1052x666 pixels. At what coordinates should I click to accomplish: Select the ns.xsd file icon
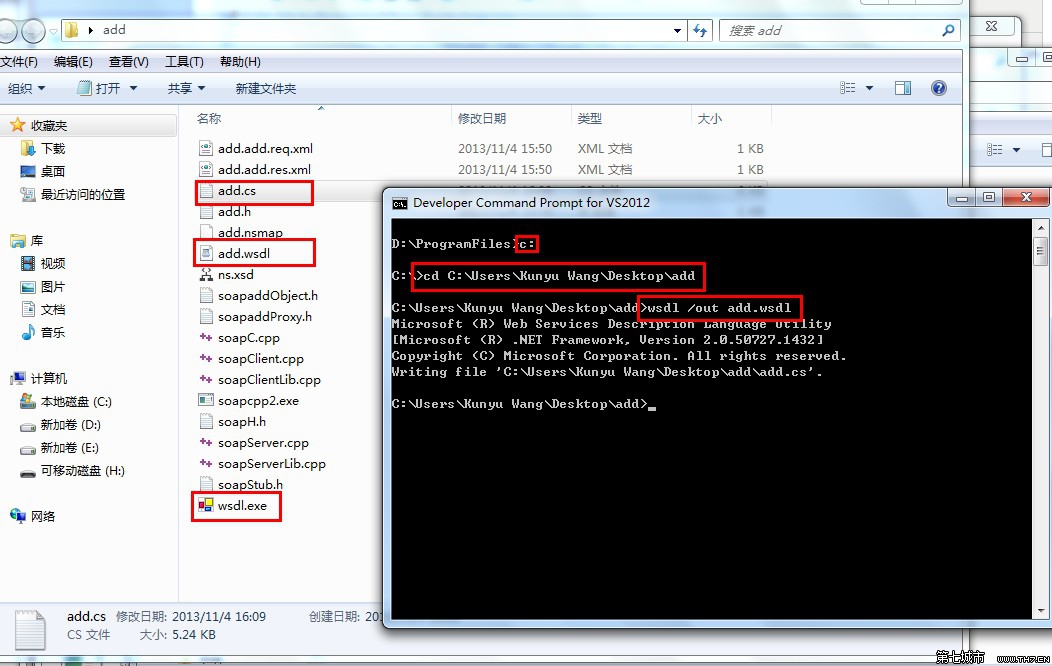(206, 275)
